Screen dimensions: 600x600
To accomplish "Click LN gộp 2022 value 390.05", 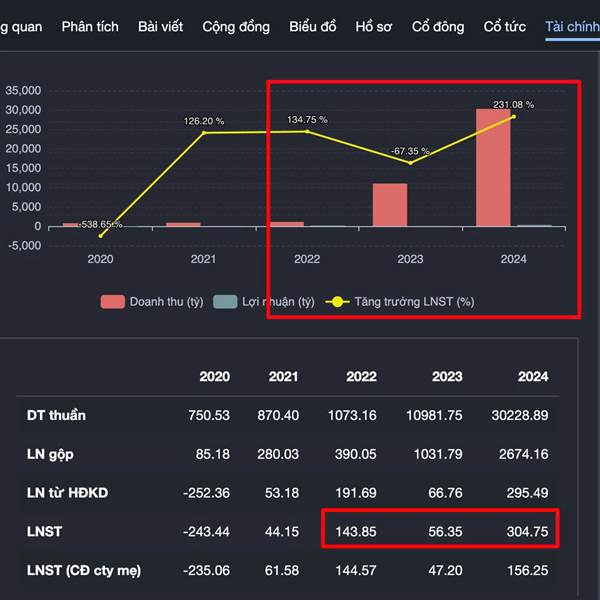I will click(355, 454).
